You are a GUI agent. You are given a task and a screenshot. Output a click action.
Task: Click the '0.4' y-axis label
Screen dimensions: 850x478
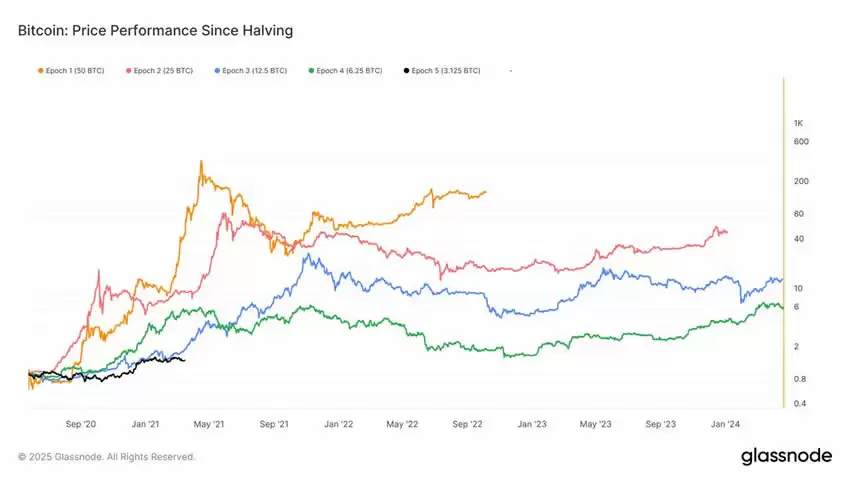click(x=801, y=403)
